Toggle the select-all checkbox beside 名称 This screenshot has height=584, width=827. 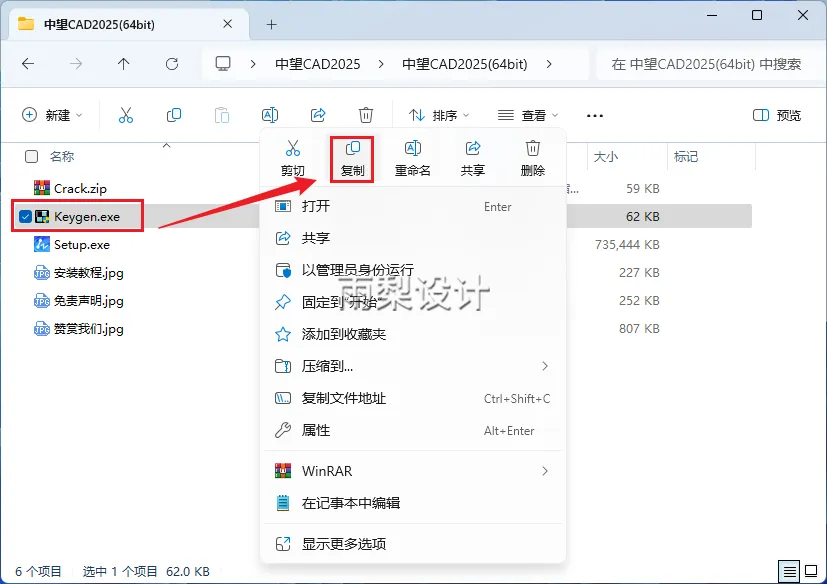32,157
